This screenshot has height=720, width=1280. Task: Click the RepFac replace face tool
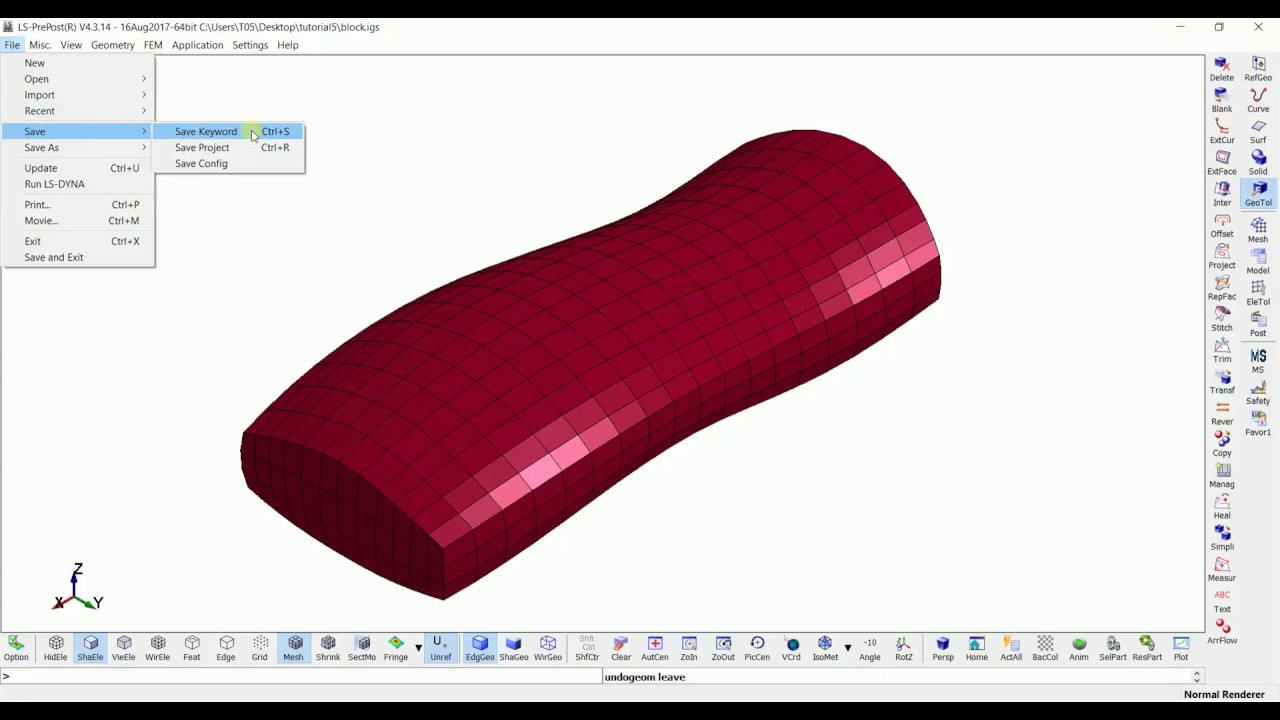coord(1222,287)
